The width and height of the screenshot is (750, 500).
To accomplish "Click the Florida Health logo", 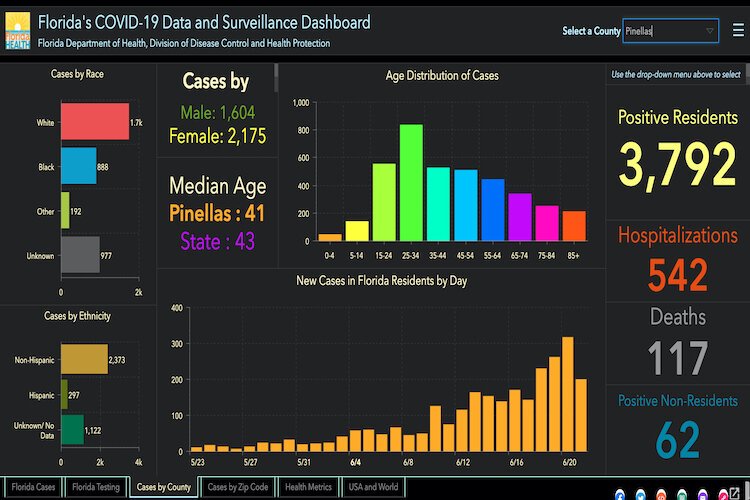I will pyautogui.click(x=18, y=31).
